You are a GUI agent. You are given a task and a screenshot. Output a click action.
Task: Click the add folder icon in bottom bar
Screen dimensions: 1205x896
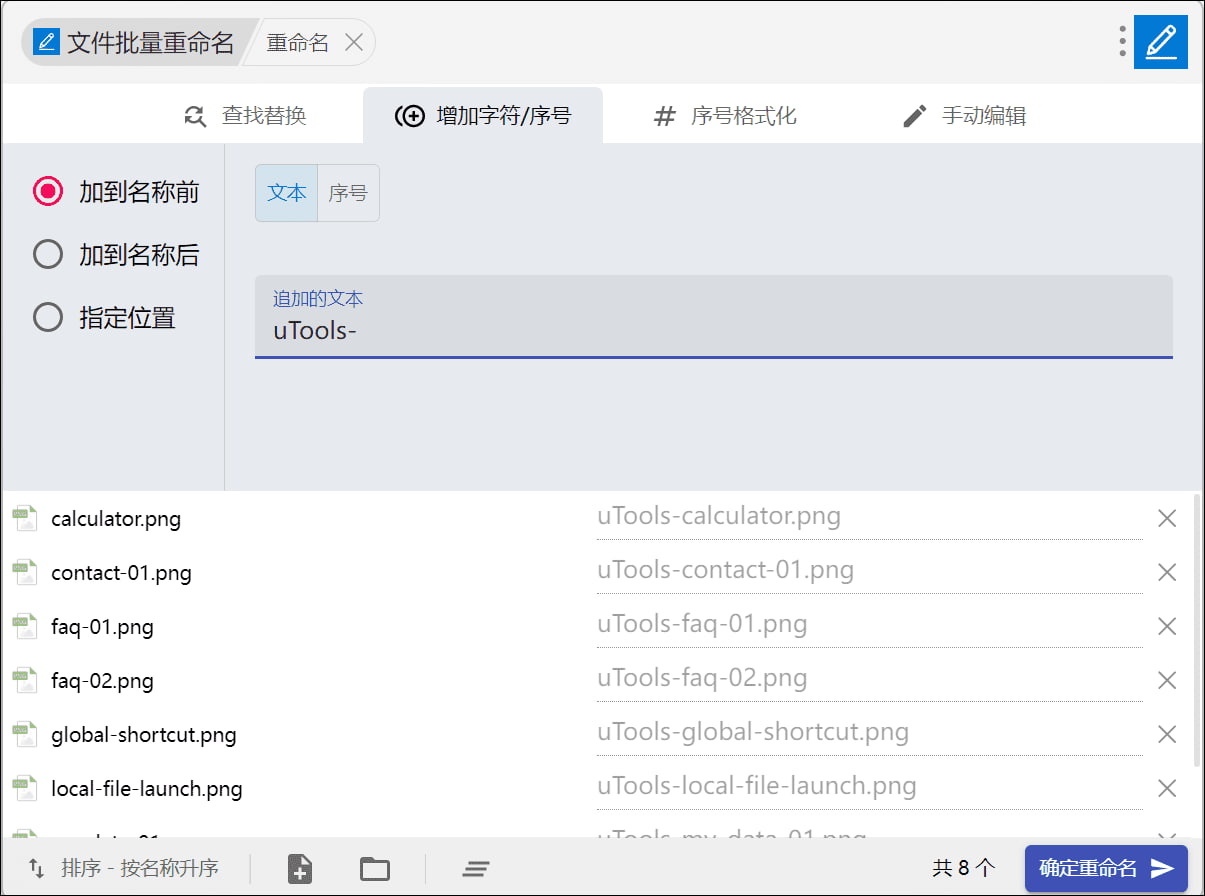pyautogui.click(x=375, y=868)
